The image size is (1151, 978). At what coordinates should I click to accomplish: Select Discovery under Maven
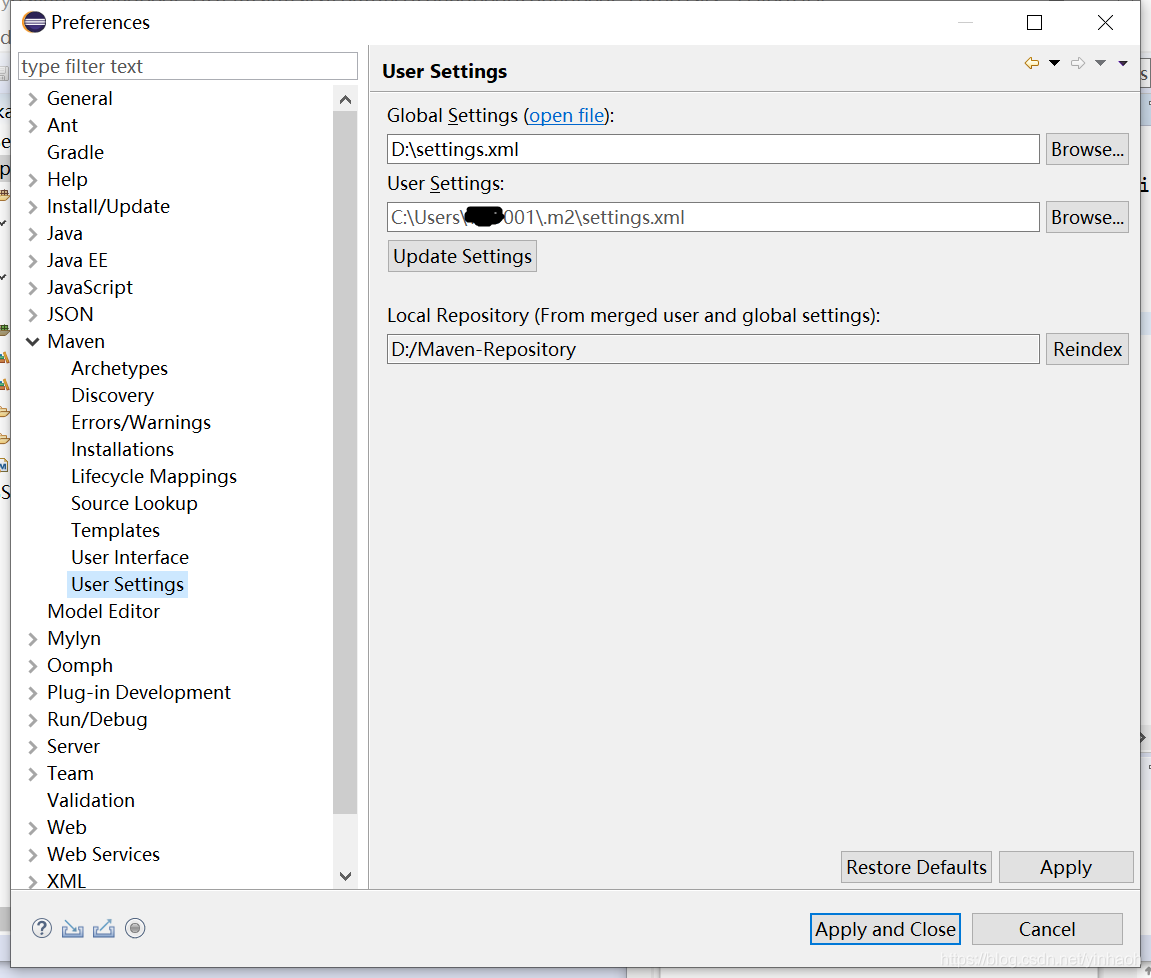pyautogui.click(x=112, y=396)
